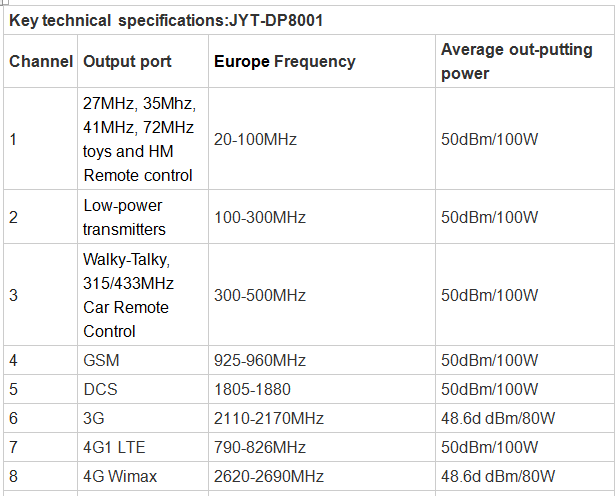Select the '925-960MHz' frequency cell
The width and height of the screenshot is (615, 496).
click(260, 359)
